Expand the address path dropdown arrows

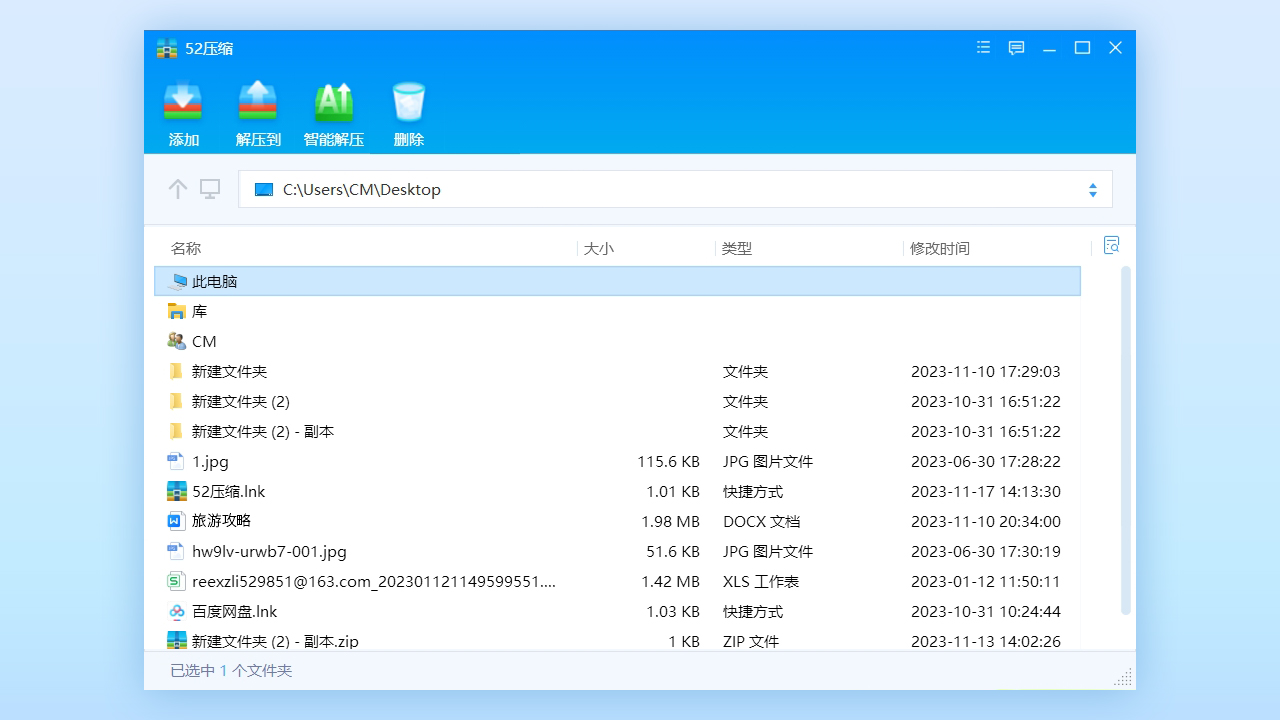click(1093, 190)
